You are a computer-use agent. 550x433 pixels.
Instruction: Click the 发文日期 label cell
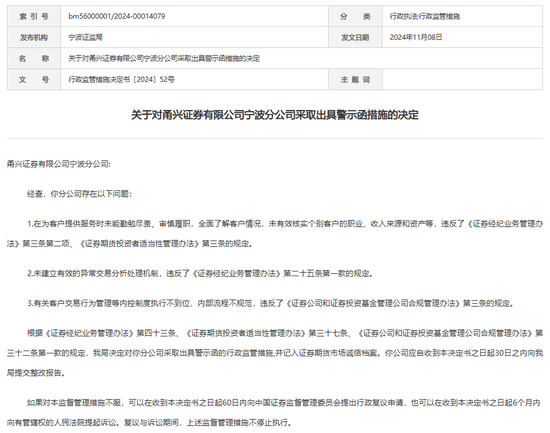click(355, 37)
